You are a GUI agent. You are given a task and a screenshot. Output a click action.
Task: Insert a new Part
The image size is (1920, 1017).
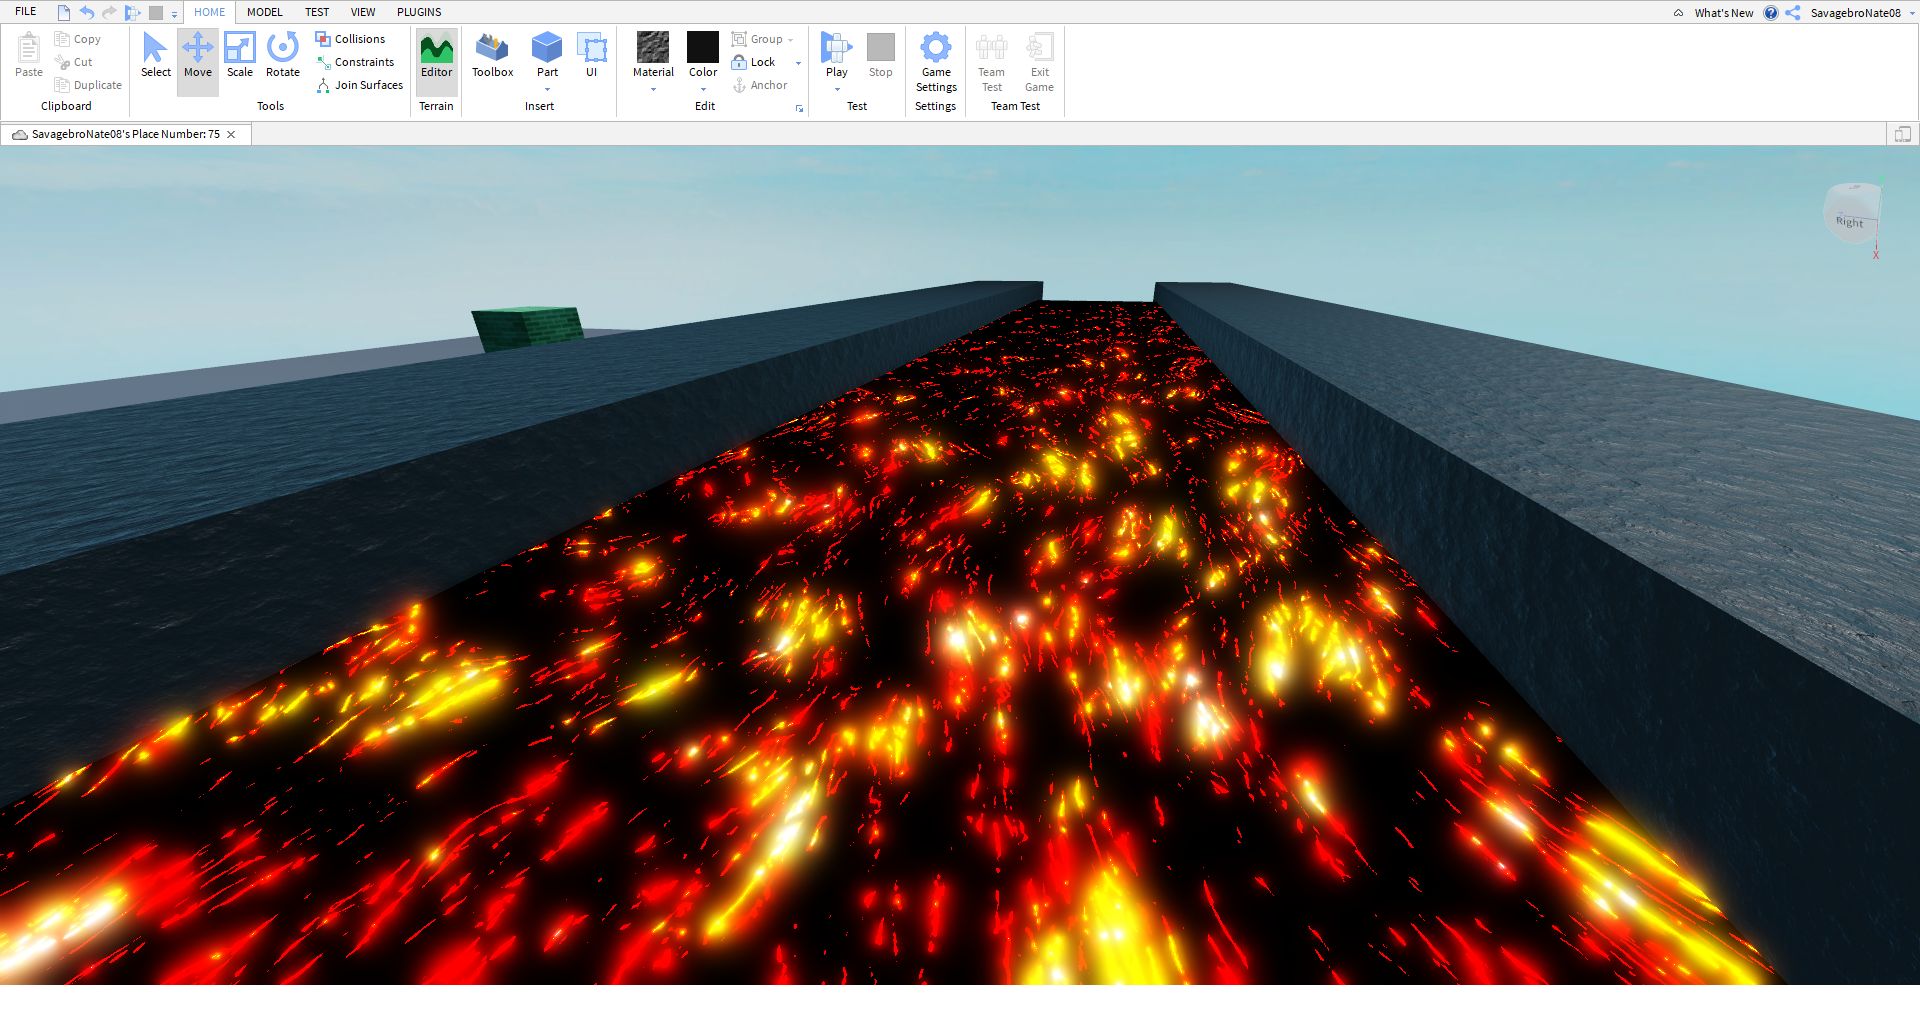(x=546, y=50)
